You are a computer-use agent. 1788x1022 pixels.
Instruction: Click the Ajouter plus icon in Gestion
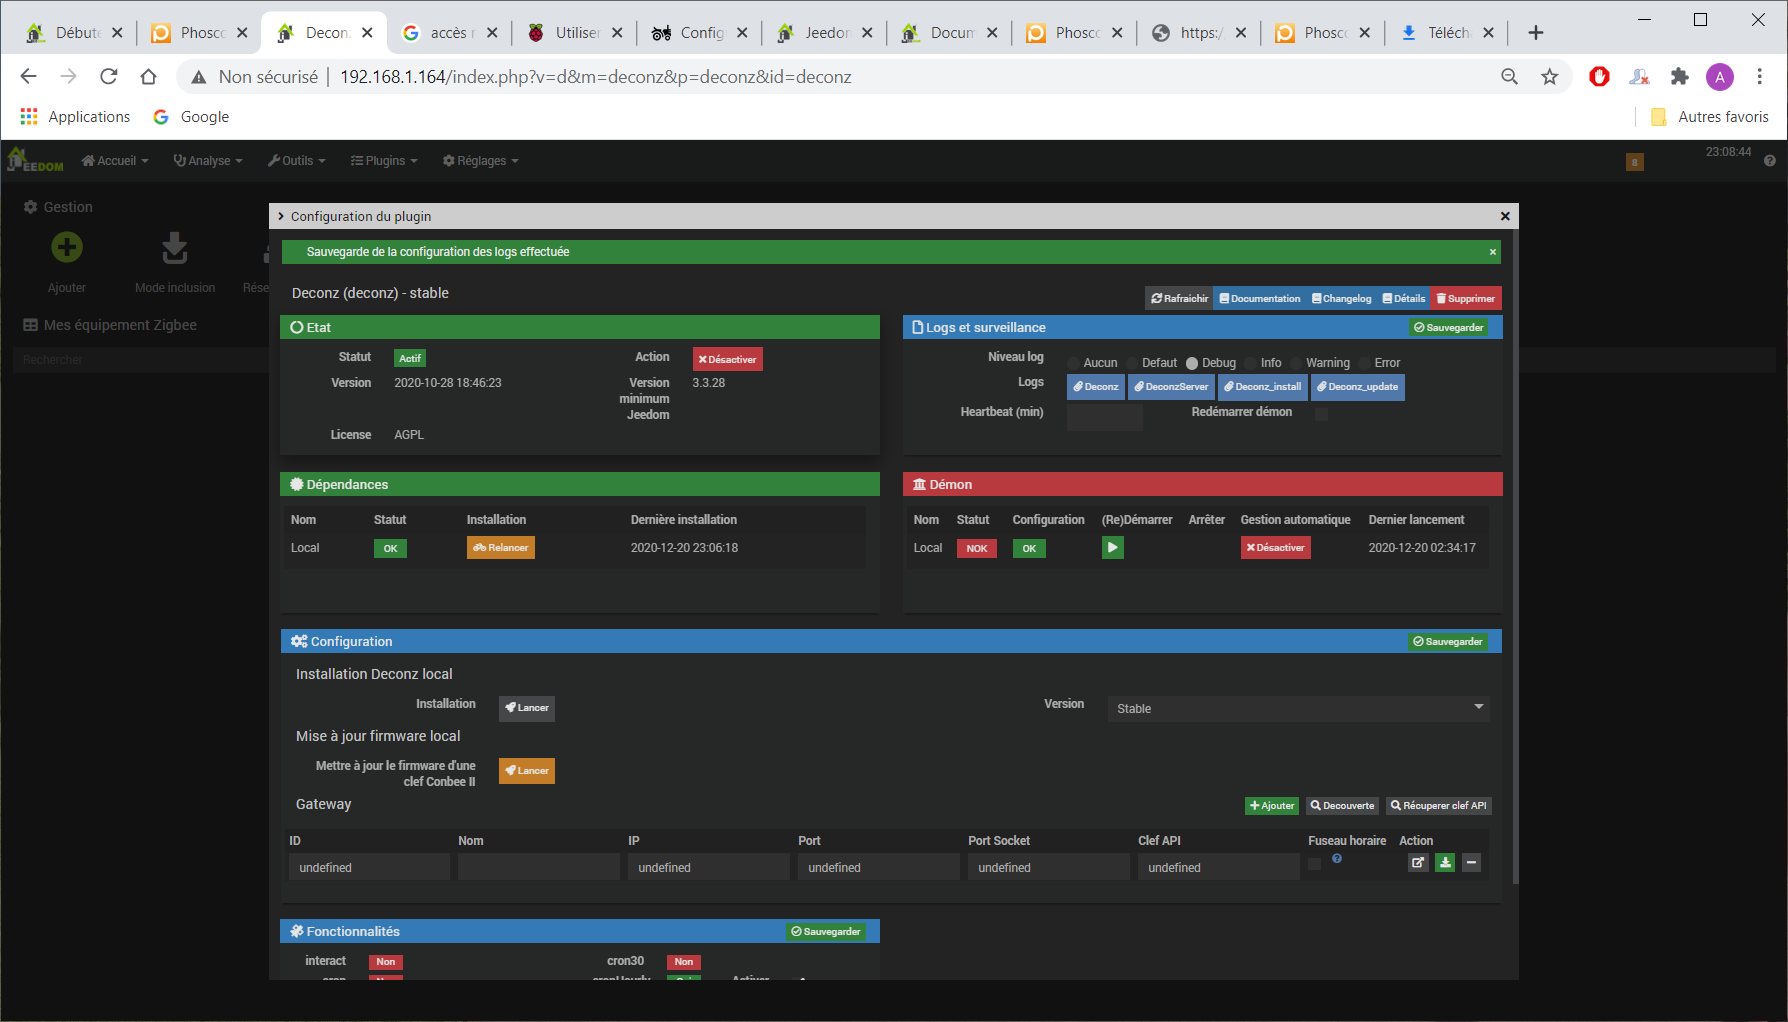[67, 247]
